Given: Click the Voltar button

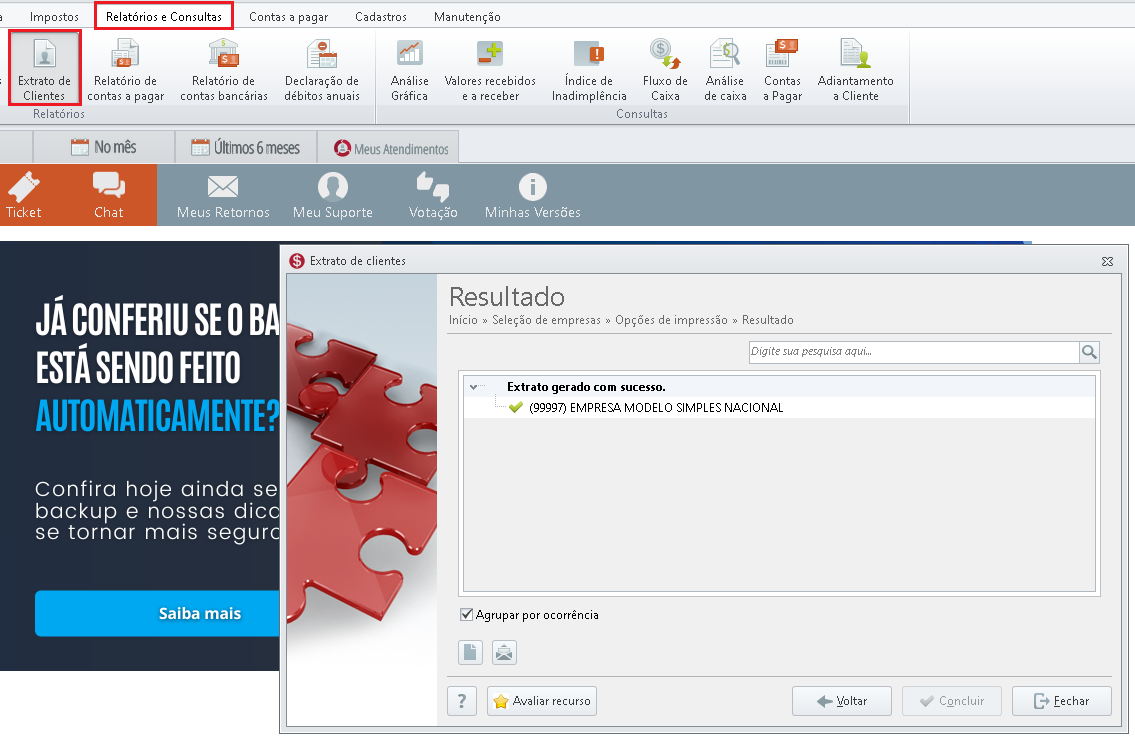Looking at the screenshot, I should [842, 701].
